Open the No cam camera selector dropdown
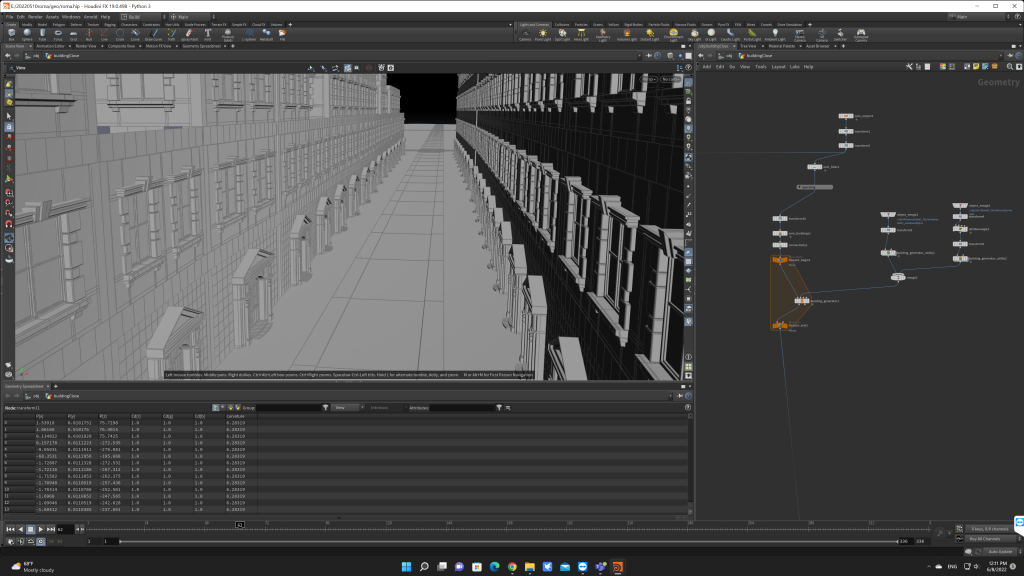 click(x=670, y=79)
